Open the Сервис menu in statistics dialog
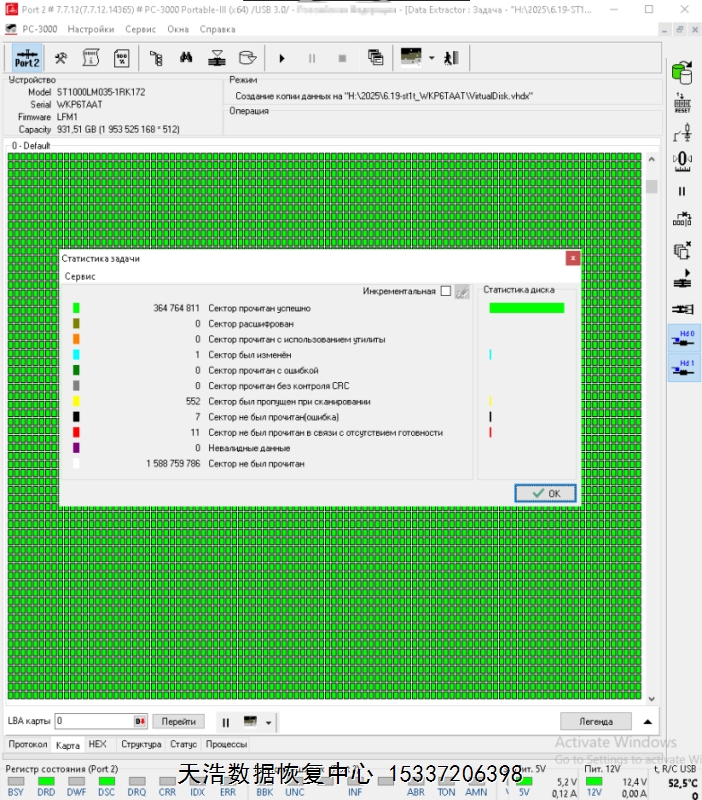Image resolution: width=702 pixels, height=800 pixels. click(80, 276)
